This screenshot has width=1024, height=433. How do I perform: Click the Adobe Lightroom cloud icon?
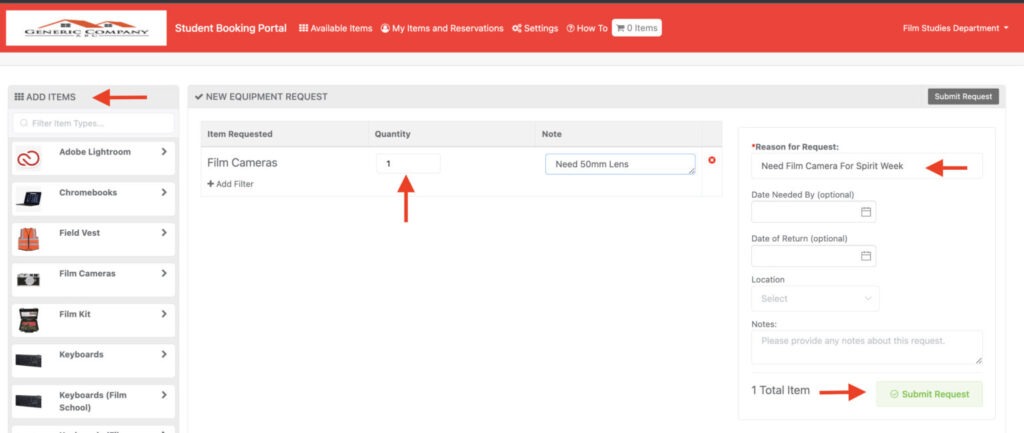[28, 158]
